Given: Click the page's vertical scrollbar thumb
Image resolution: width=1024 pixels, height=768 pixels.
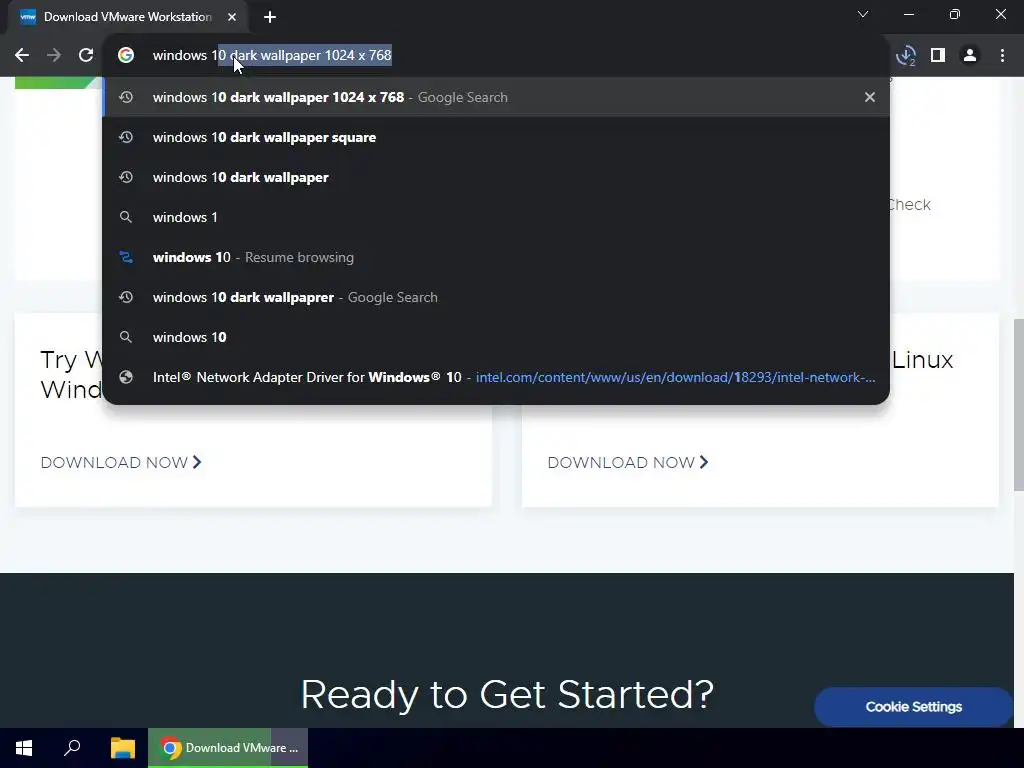Looking at the screenshot, I should [1018, 405].
